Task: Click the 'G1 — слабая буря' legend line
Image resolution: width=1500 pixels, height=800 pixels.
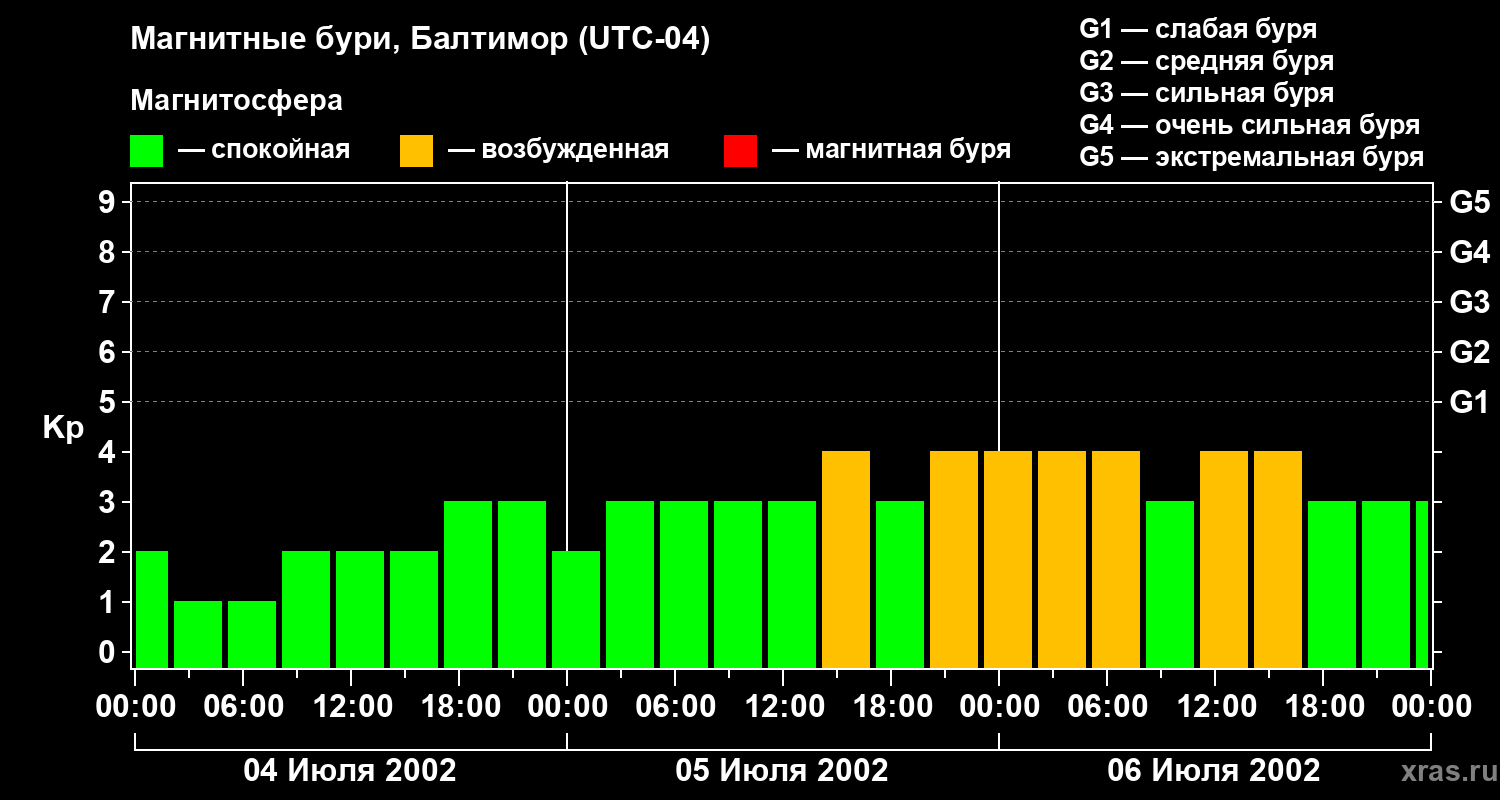Action: coord(1198,29)
